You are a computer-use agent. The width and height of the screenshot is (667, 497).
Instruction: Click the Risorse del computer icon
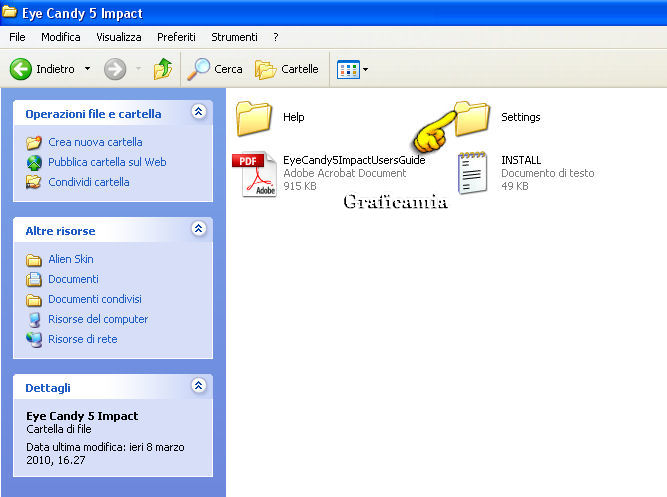(x=34, y=320)
